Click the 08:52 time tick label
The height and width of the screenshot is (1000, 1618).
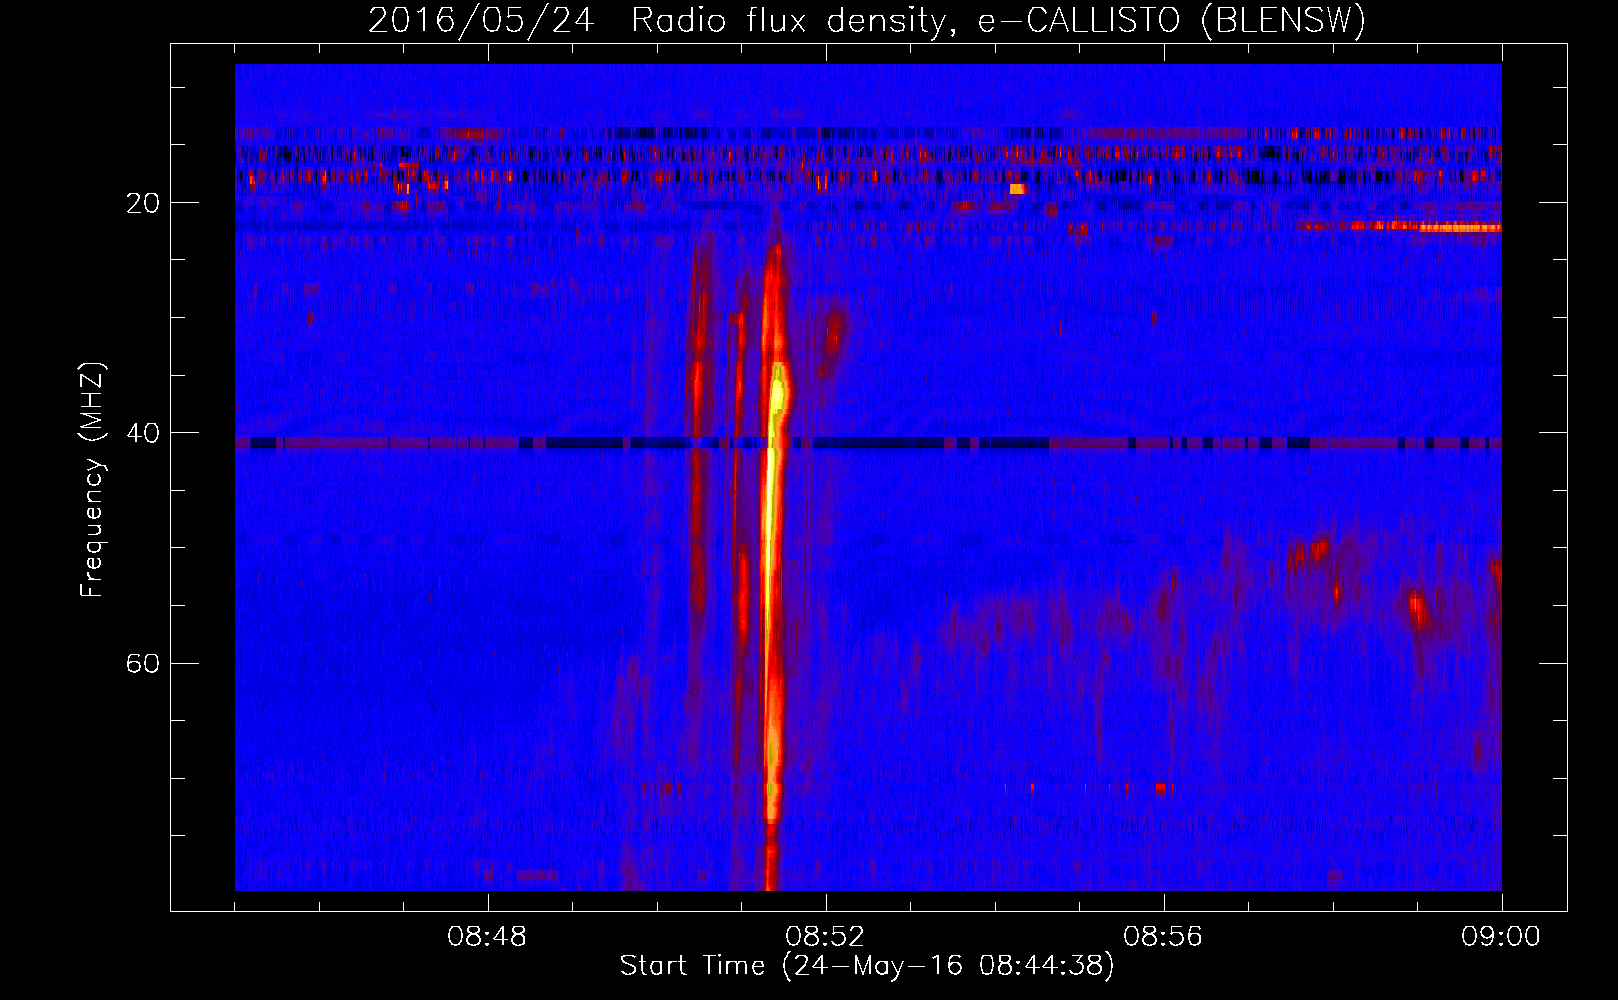pyautogui.click(x=825, y=937)
